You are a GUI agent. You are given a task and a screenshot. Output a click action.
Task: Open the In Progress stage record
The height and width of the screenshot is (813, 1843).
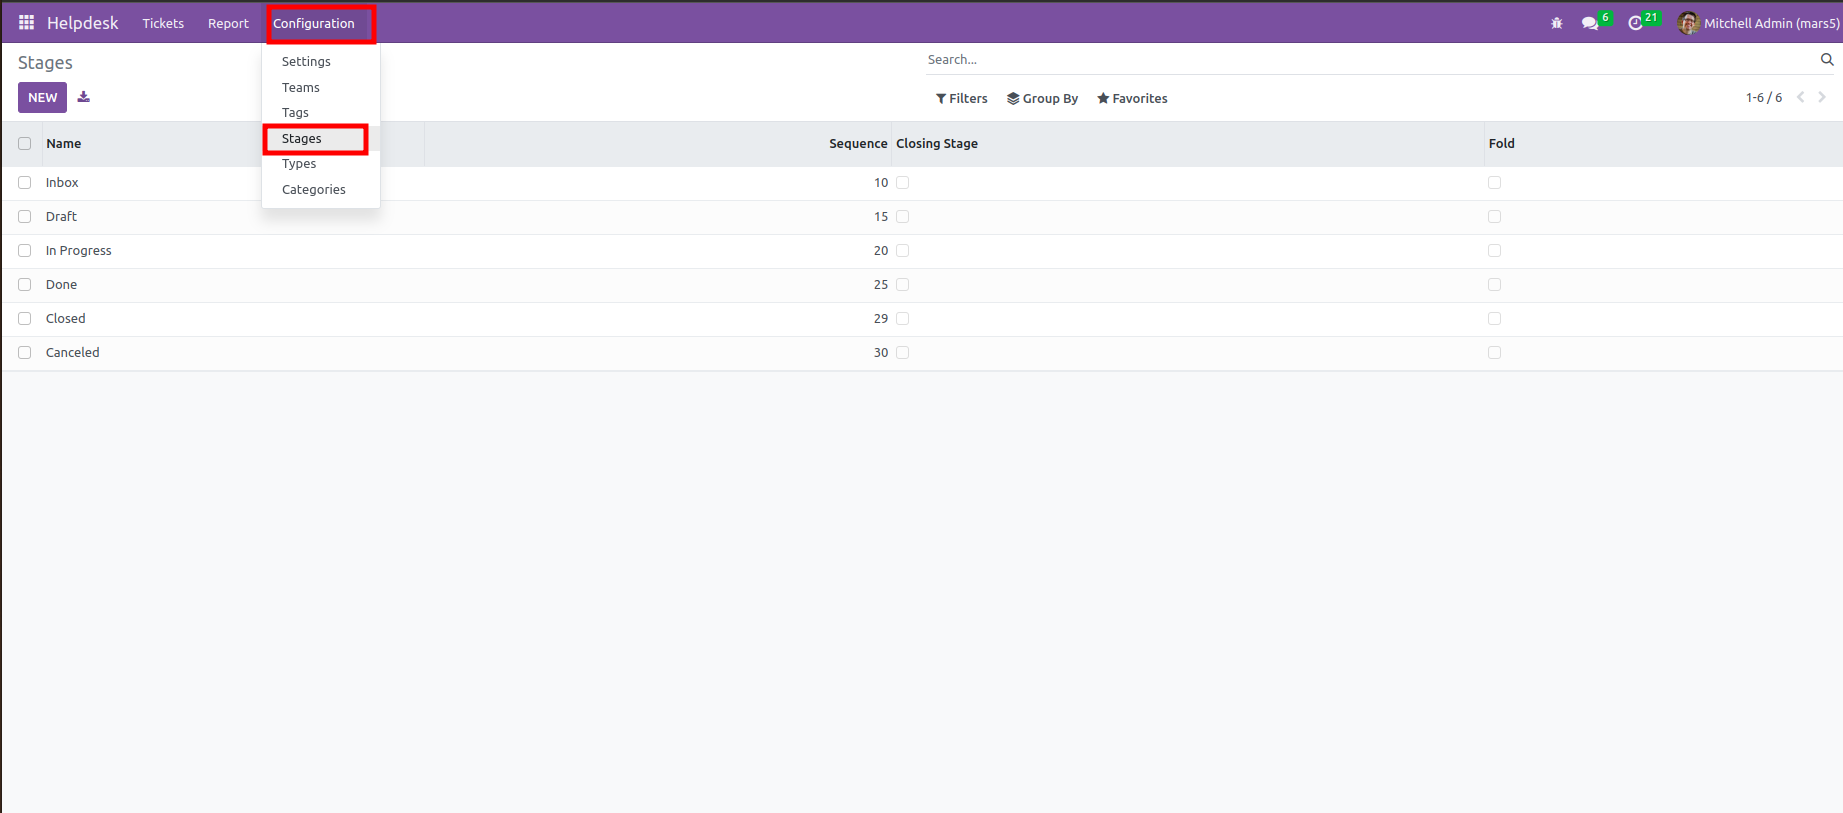(79, 251)
